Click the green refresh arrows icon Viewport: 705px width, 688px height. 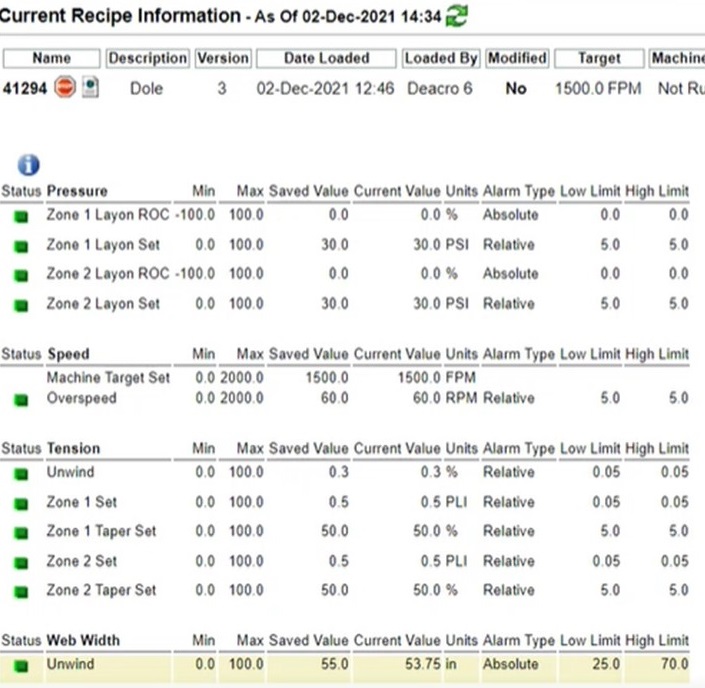point(458,15)
